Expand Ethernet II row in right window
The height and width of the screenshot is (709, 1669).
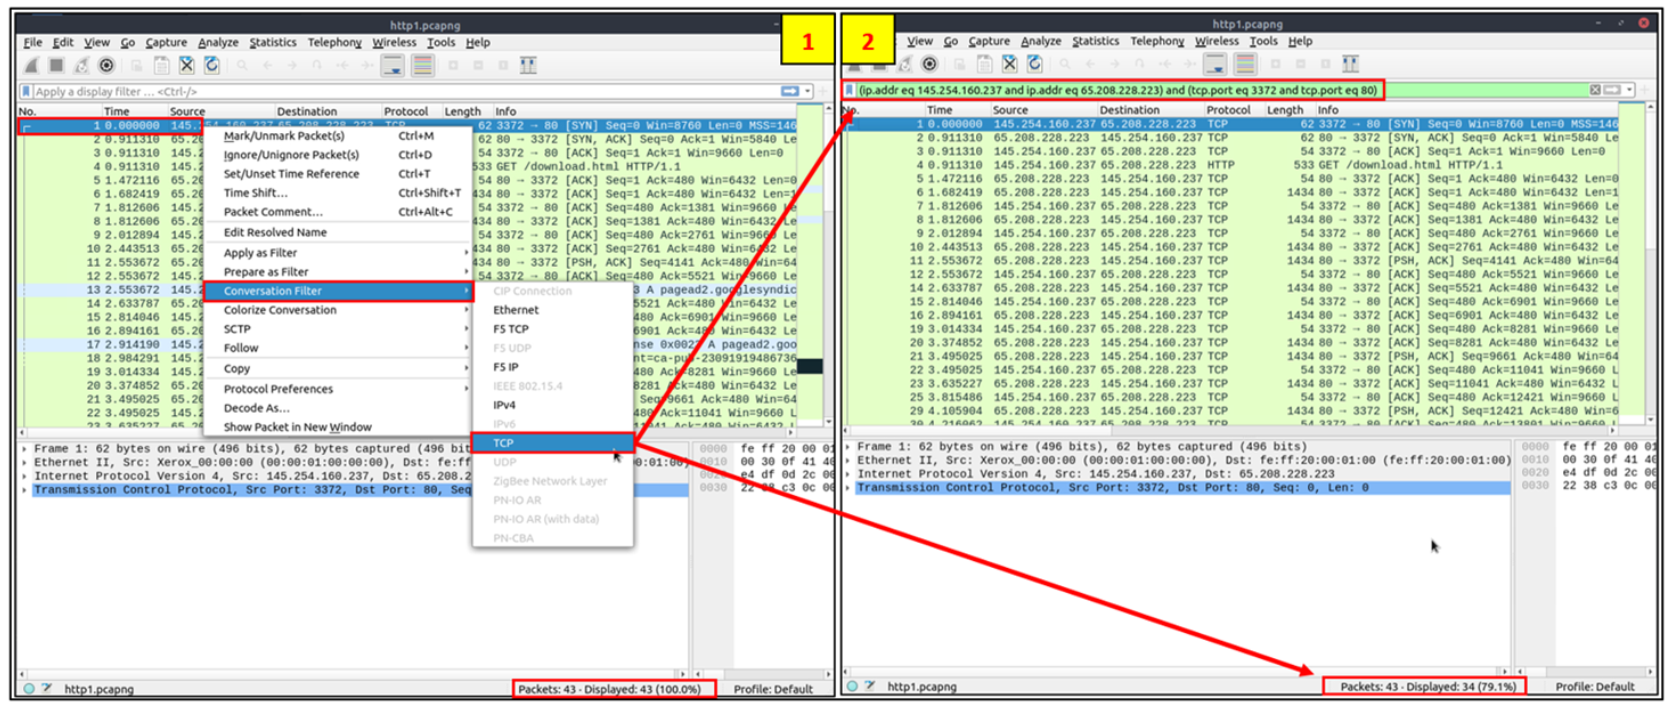tap(849, 460)
